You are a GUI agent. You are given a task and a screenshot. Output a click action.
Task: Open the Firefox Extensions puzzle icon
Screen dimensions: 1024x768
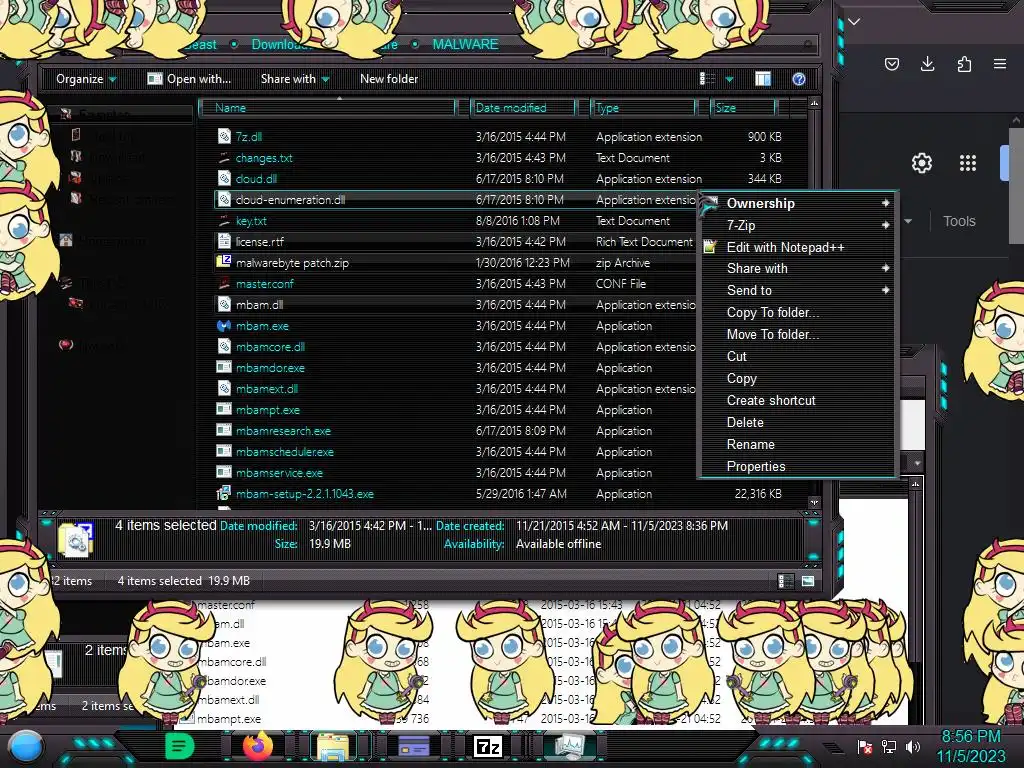(x=964, y=64)
